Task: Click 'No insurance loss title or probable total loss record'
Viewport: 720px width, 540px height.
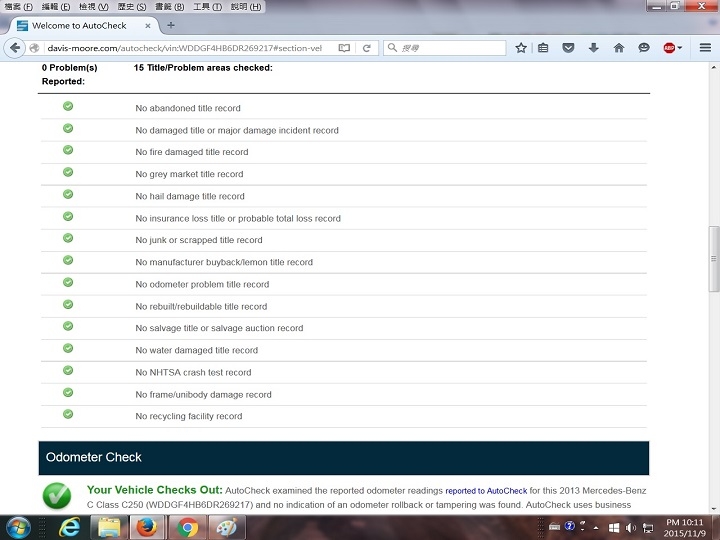Action: click(x=238, y=219)
